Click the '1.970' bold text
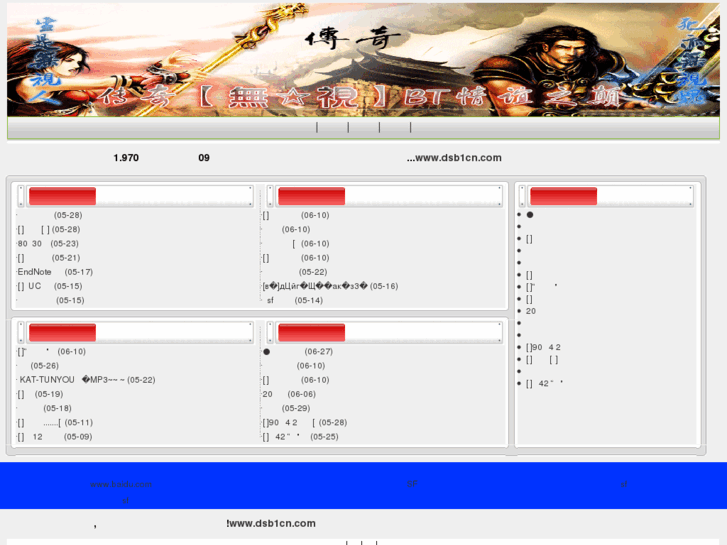727x545 pixels. tap(126, 158)
